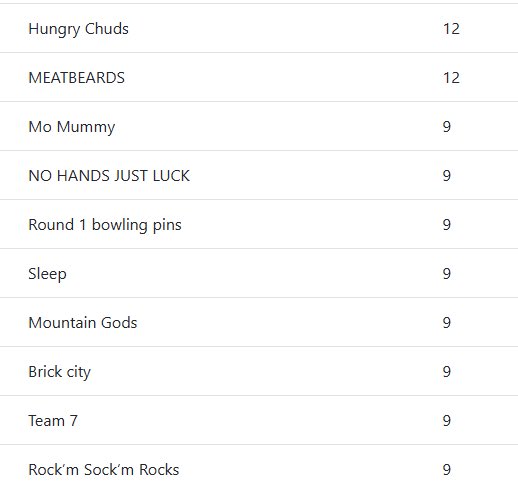Select NO HANDS JUST LUCK team
The height and width of the screenshot is (491, 518).
click(109, 176)
